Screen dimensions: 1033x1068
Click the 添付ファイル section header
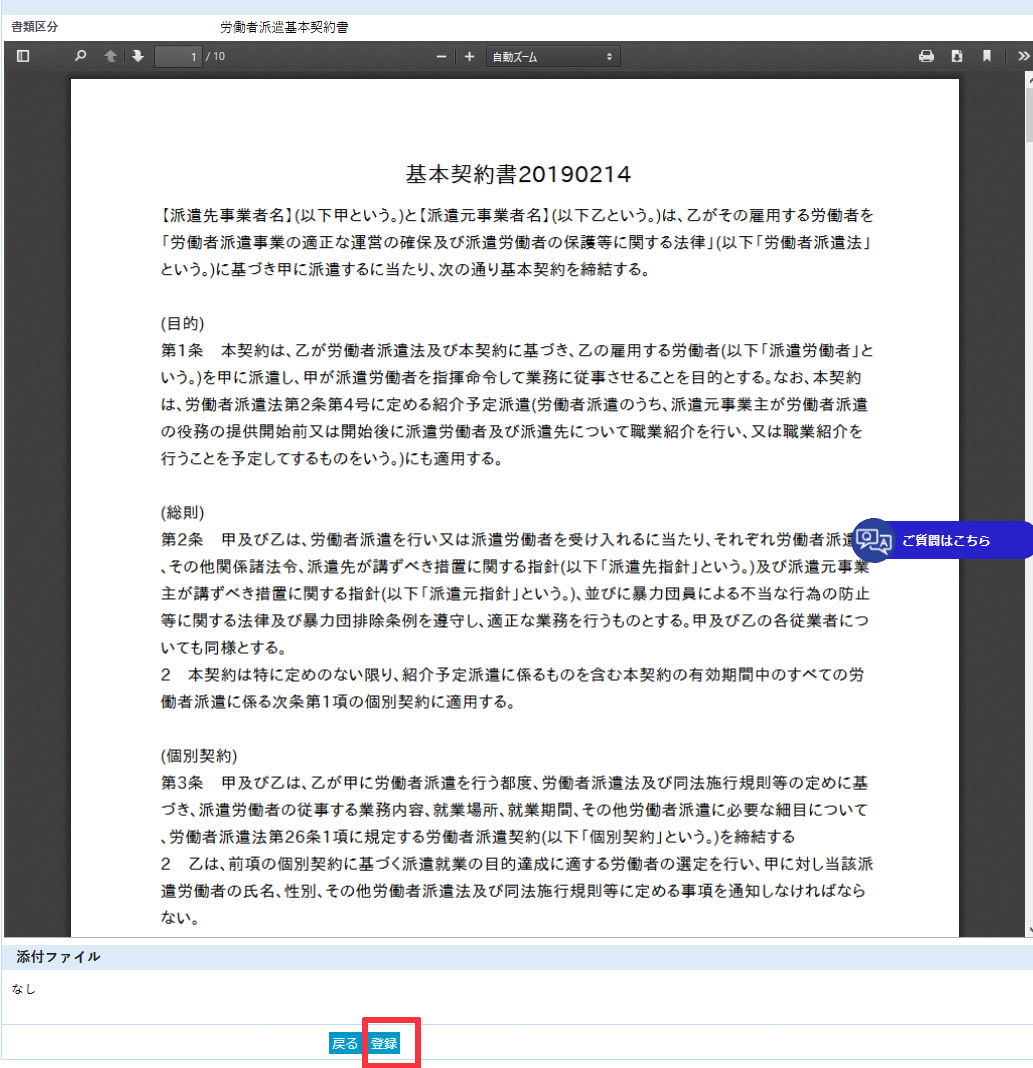coord(59,957)
